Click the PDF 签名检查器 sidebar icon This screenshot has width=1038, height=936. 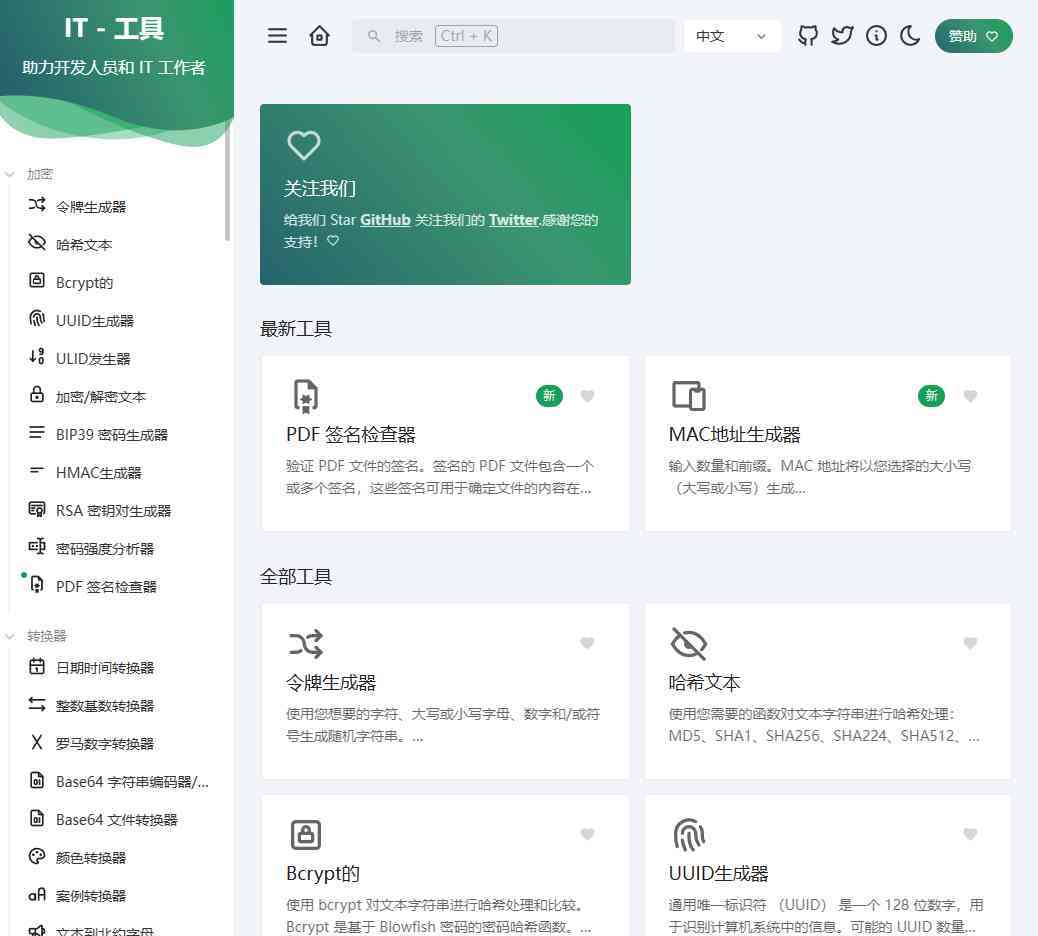(x=37, y=585)
